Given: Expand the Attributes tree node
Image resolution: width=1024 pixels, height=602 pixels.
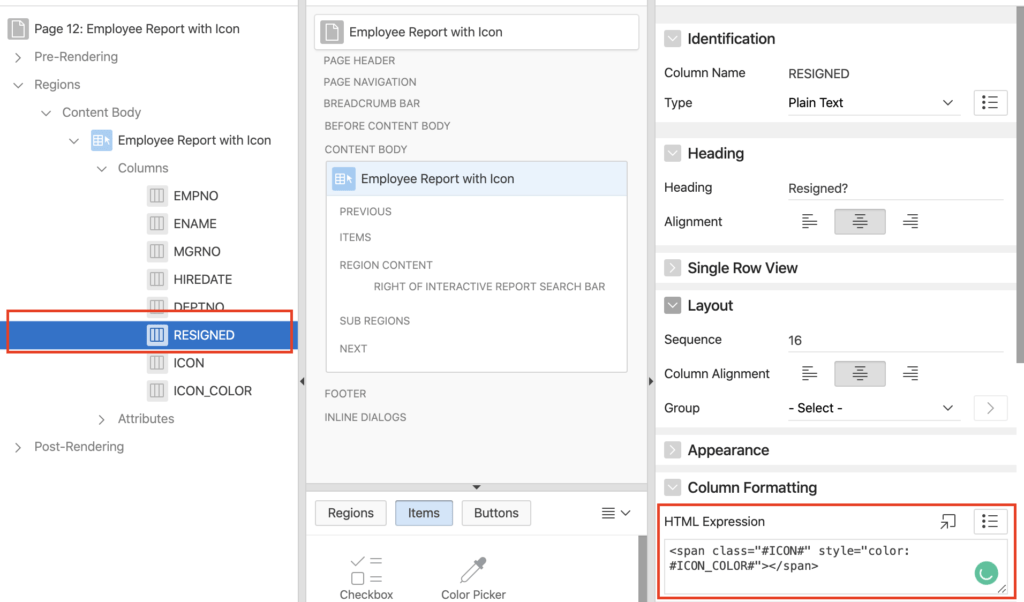Looking at the screenshot, I should pos(101,419).
